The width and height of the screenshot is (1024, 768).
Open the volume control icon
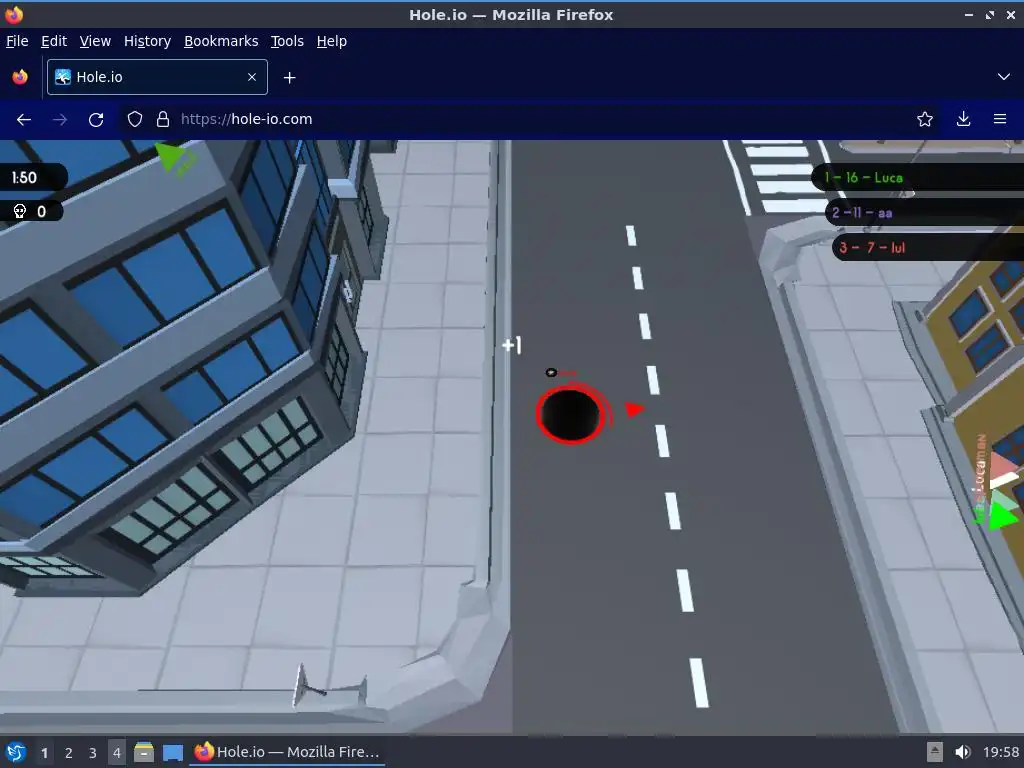coord(962,752)
